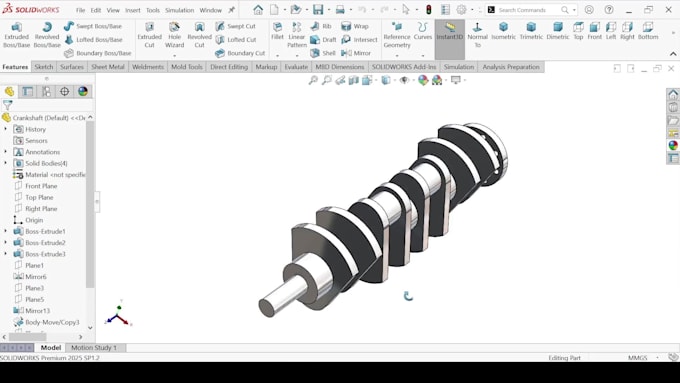Open the PropertyManager tab
Screen dimensions: 680x383
tap(28, 91)
